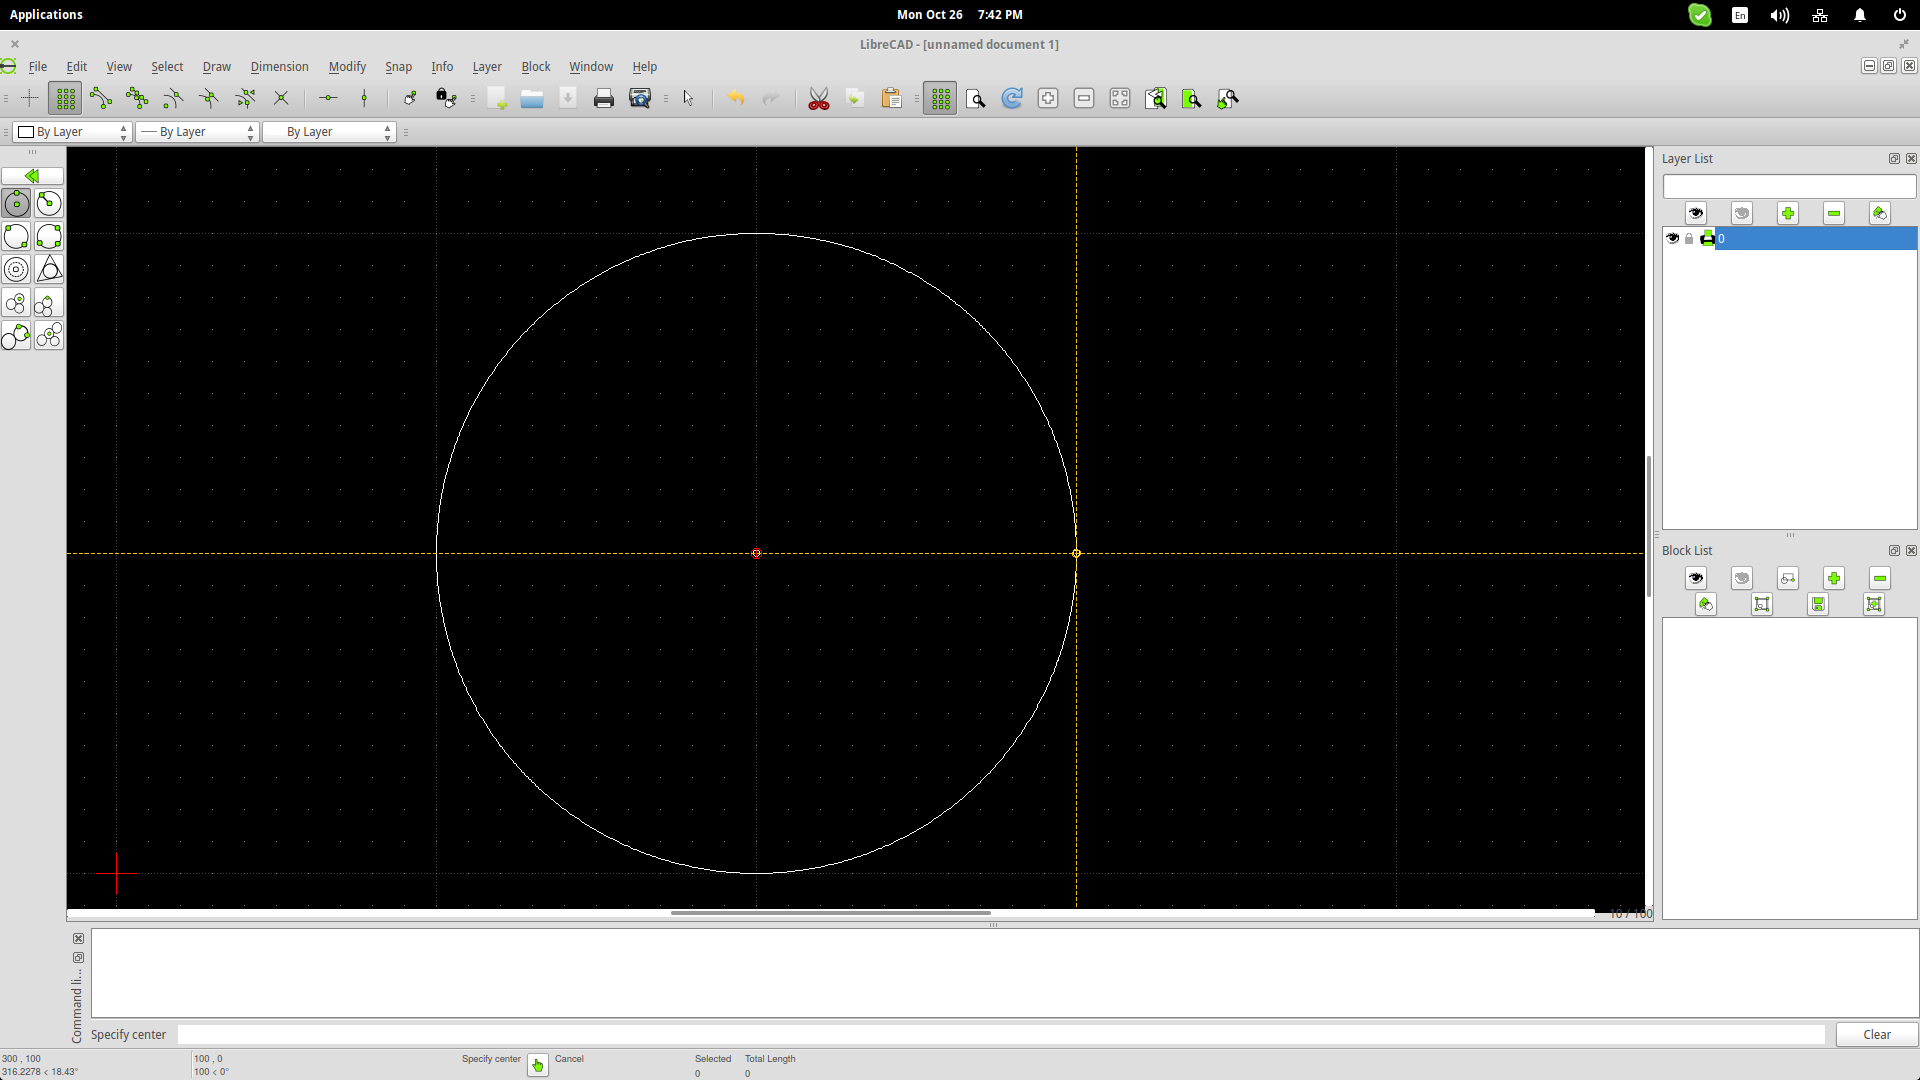Select the Circle 3 points tool
Image resolution: width=1920 pixels, height=1080 pixels.
(x=49, y=237)
